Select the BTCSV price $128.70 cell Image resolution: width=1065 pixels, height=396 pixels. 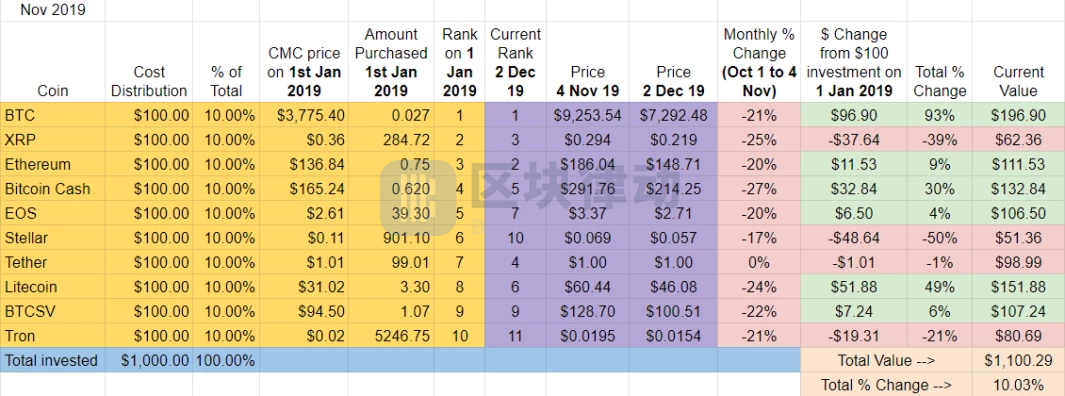588,311
